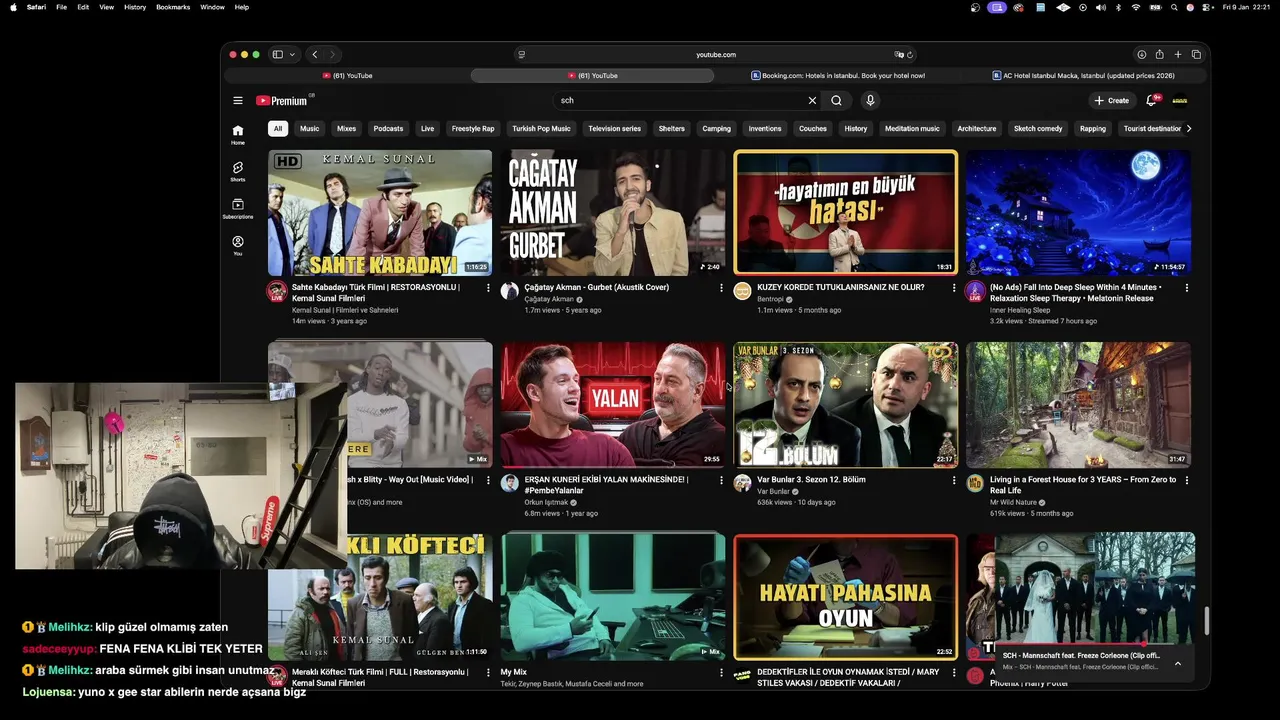
Task: Select the Live filter chip
Action: (427, 128)
